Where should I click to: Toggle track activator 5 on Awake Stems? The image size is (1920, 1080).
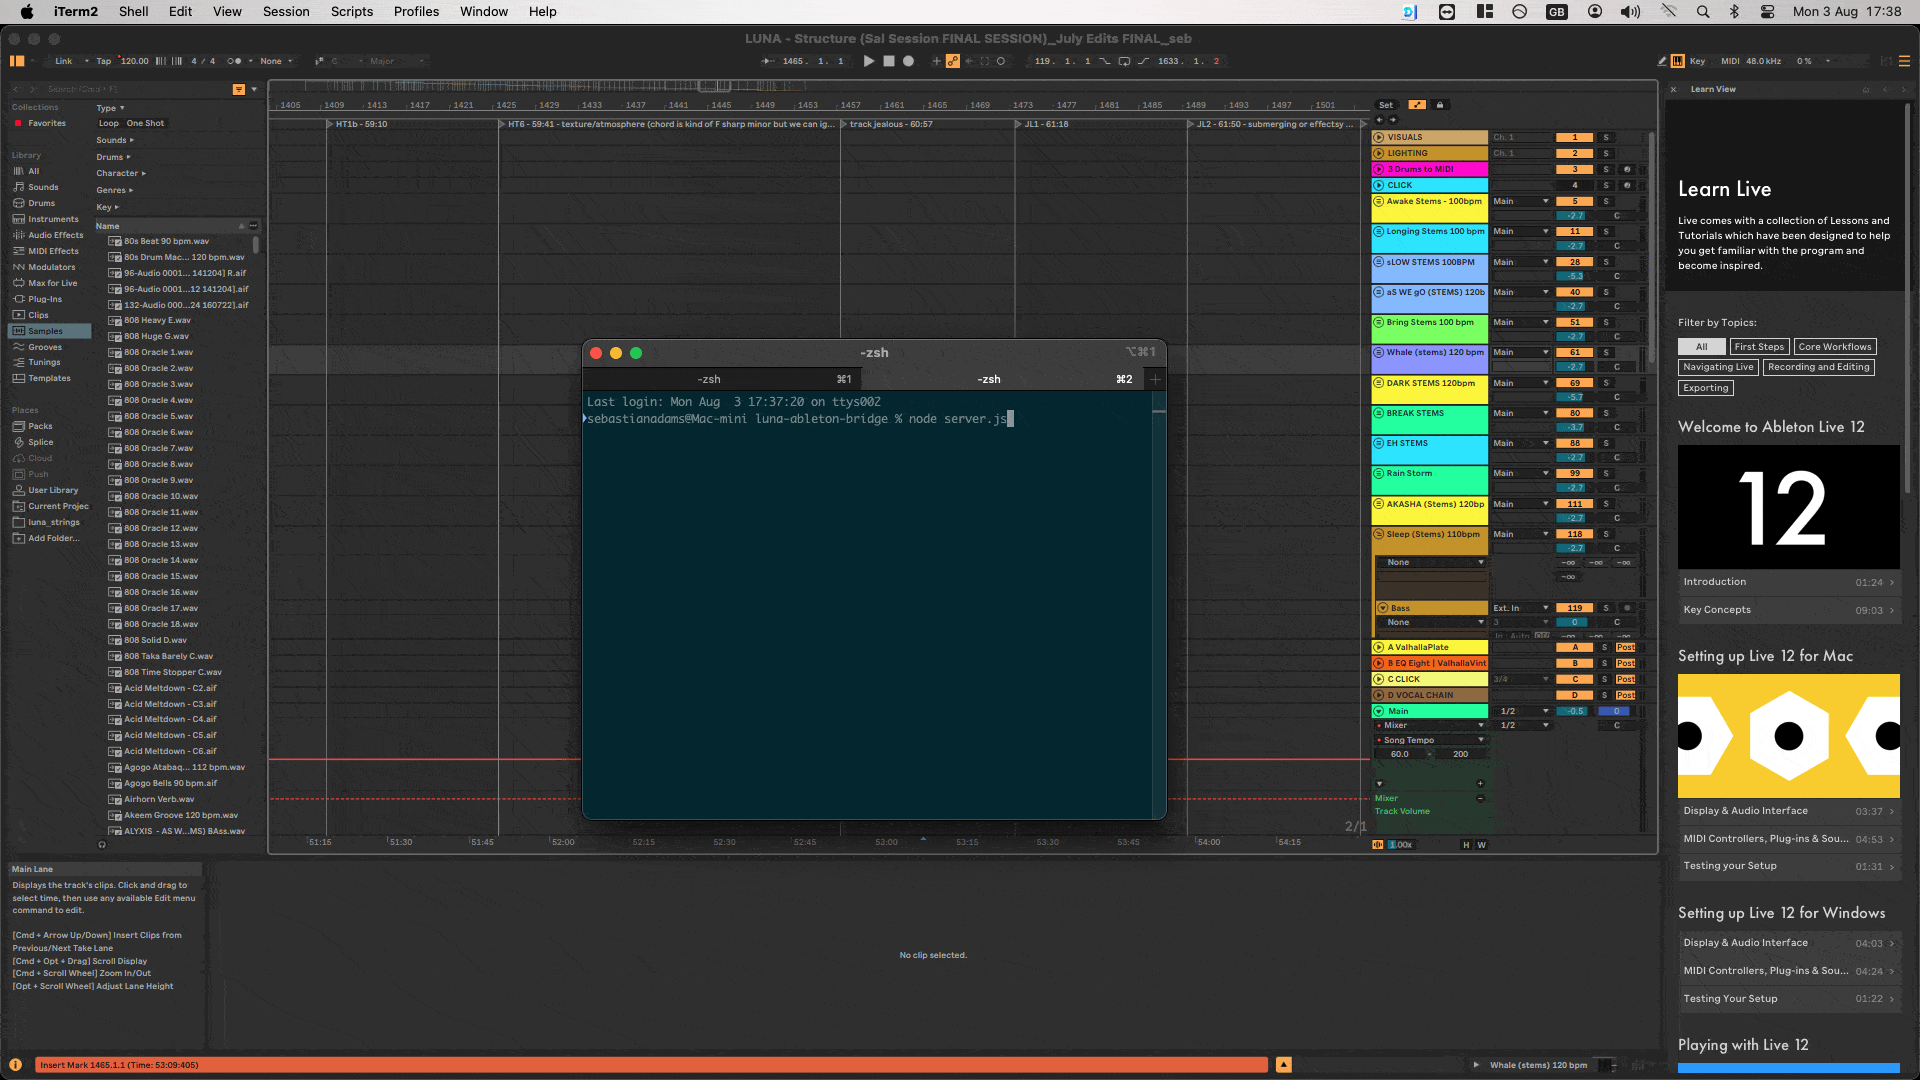[x=1575, y=202]
